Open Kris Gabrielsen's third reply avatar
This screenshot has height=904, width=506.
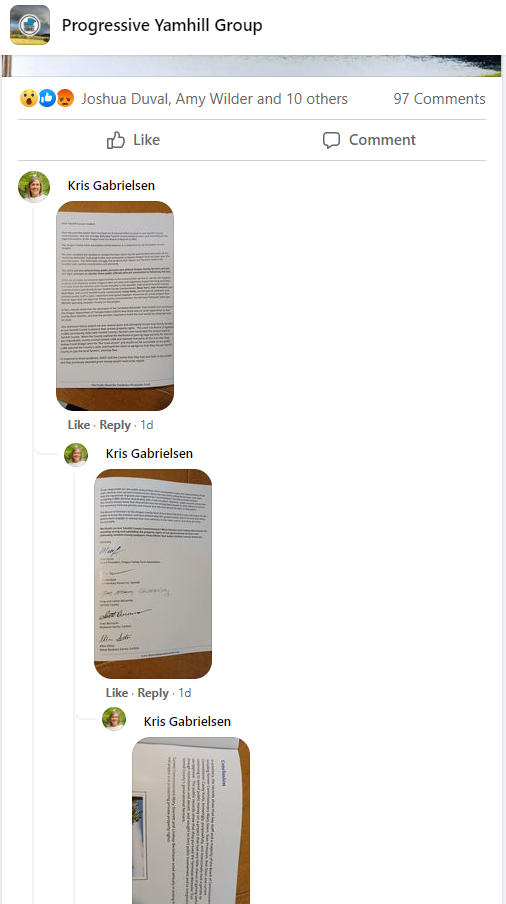pos(114,720)
